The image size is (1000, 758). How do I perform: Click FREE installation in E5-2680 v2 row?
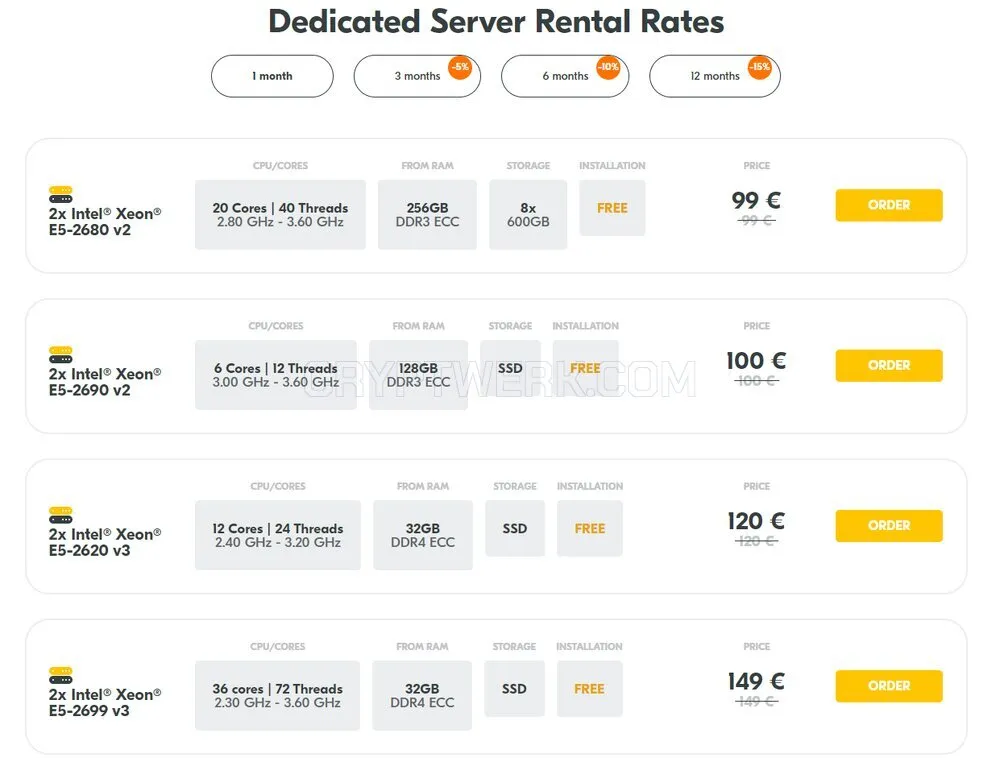tap(612, 208)
